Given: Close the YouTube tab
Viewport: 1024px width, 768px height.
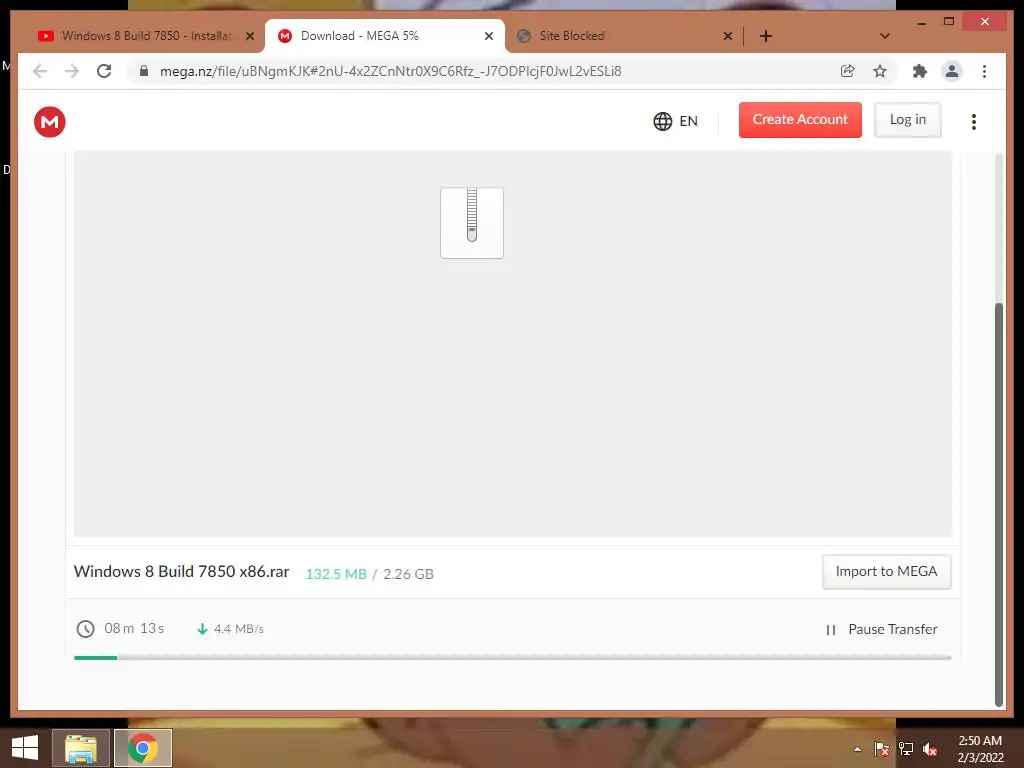Looking at the screenshot, I should (x=249, y=36).
